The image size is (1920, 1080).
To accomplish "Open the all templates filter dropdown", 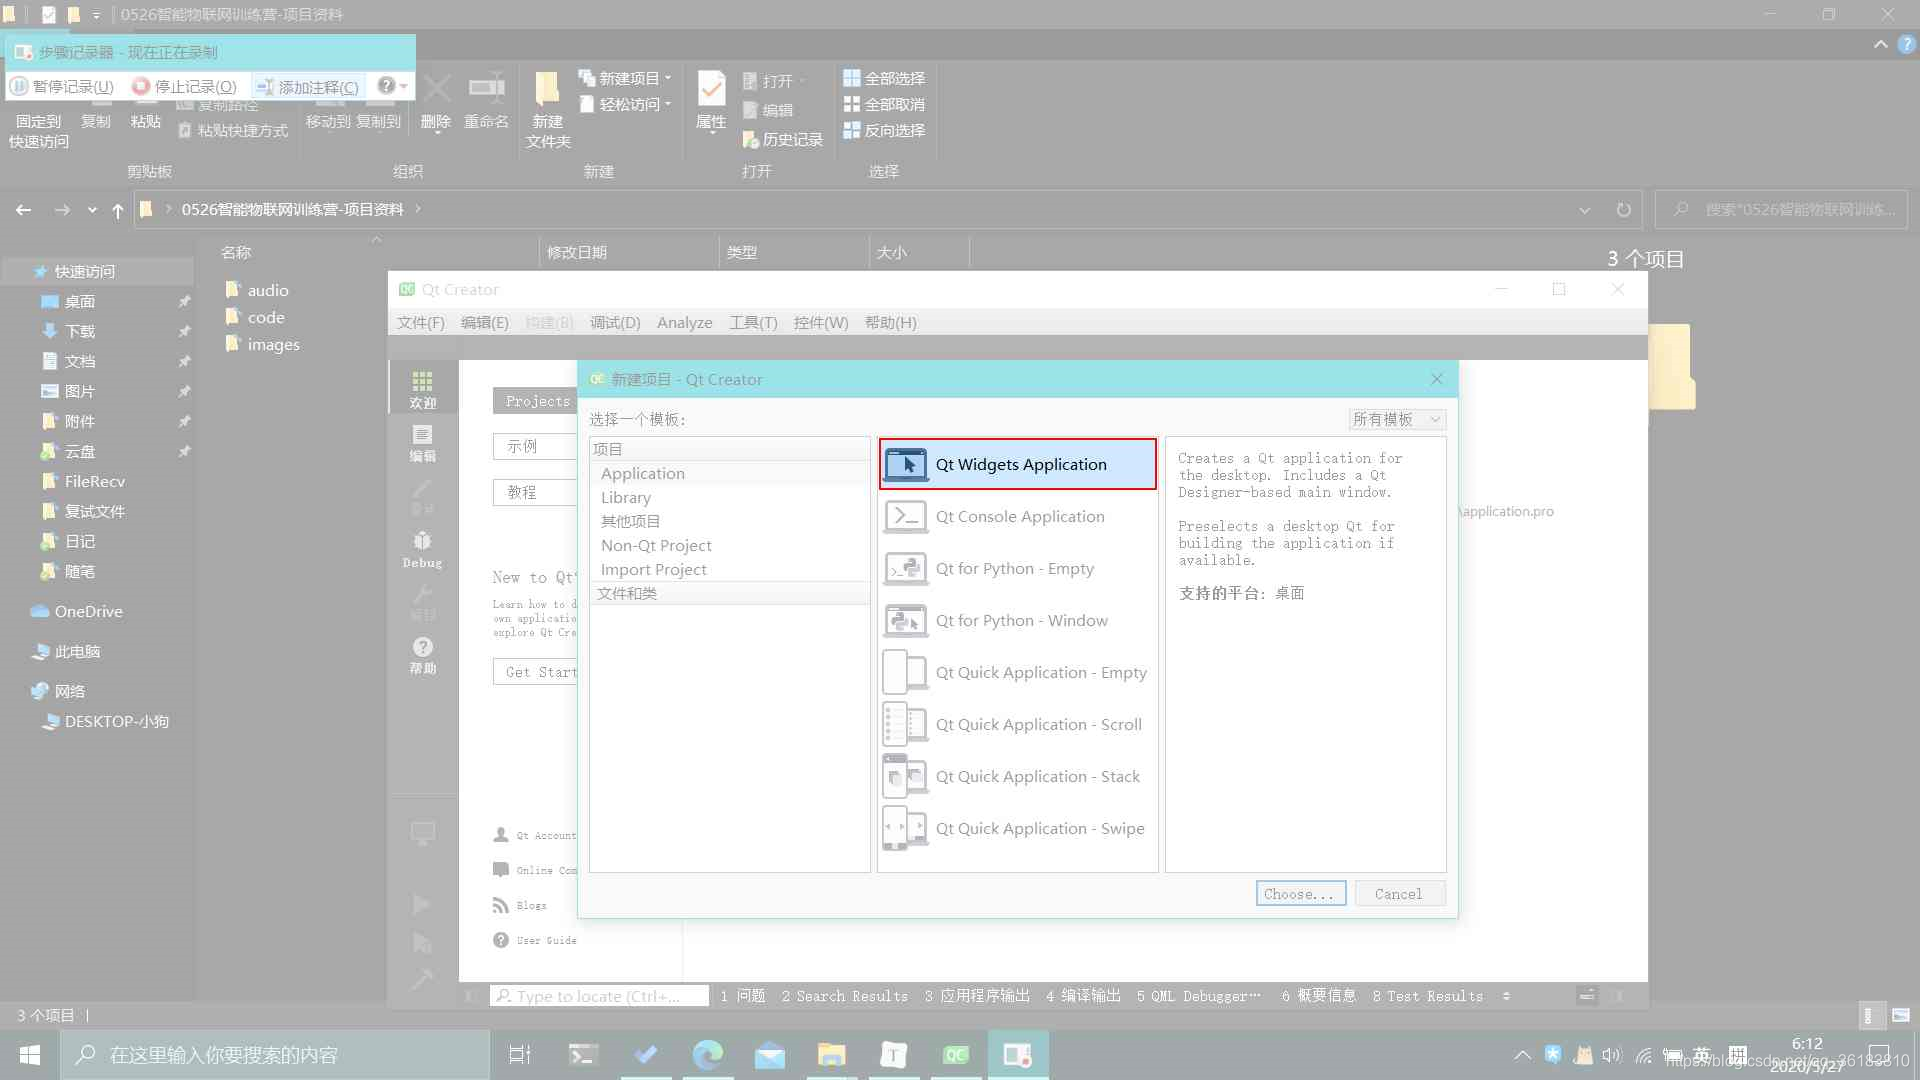I will click(x=1396, y=419).
